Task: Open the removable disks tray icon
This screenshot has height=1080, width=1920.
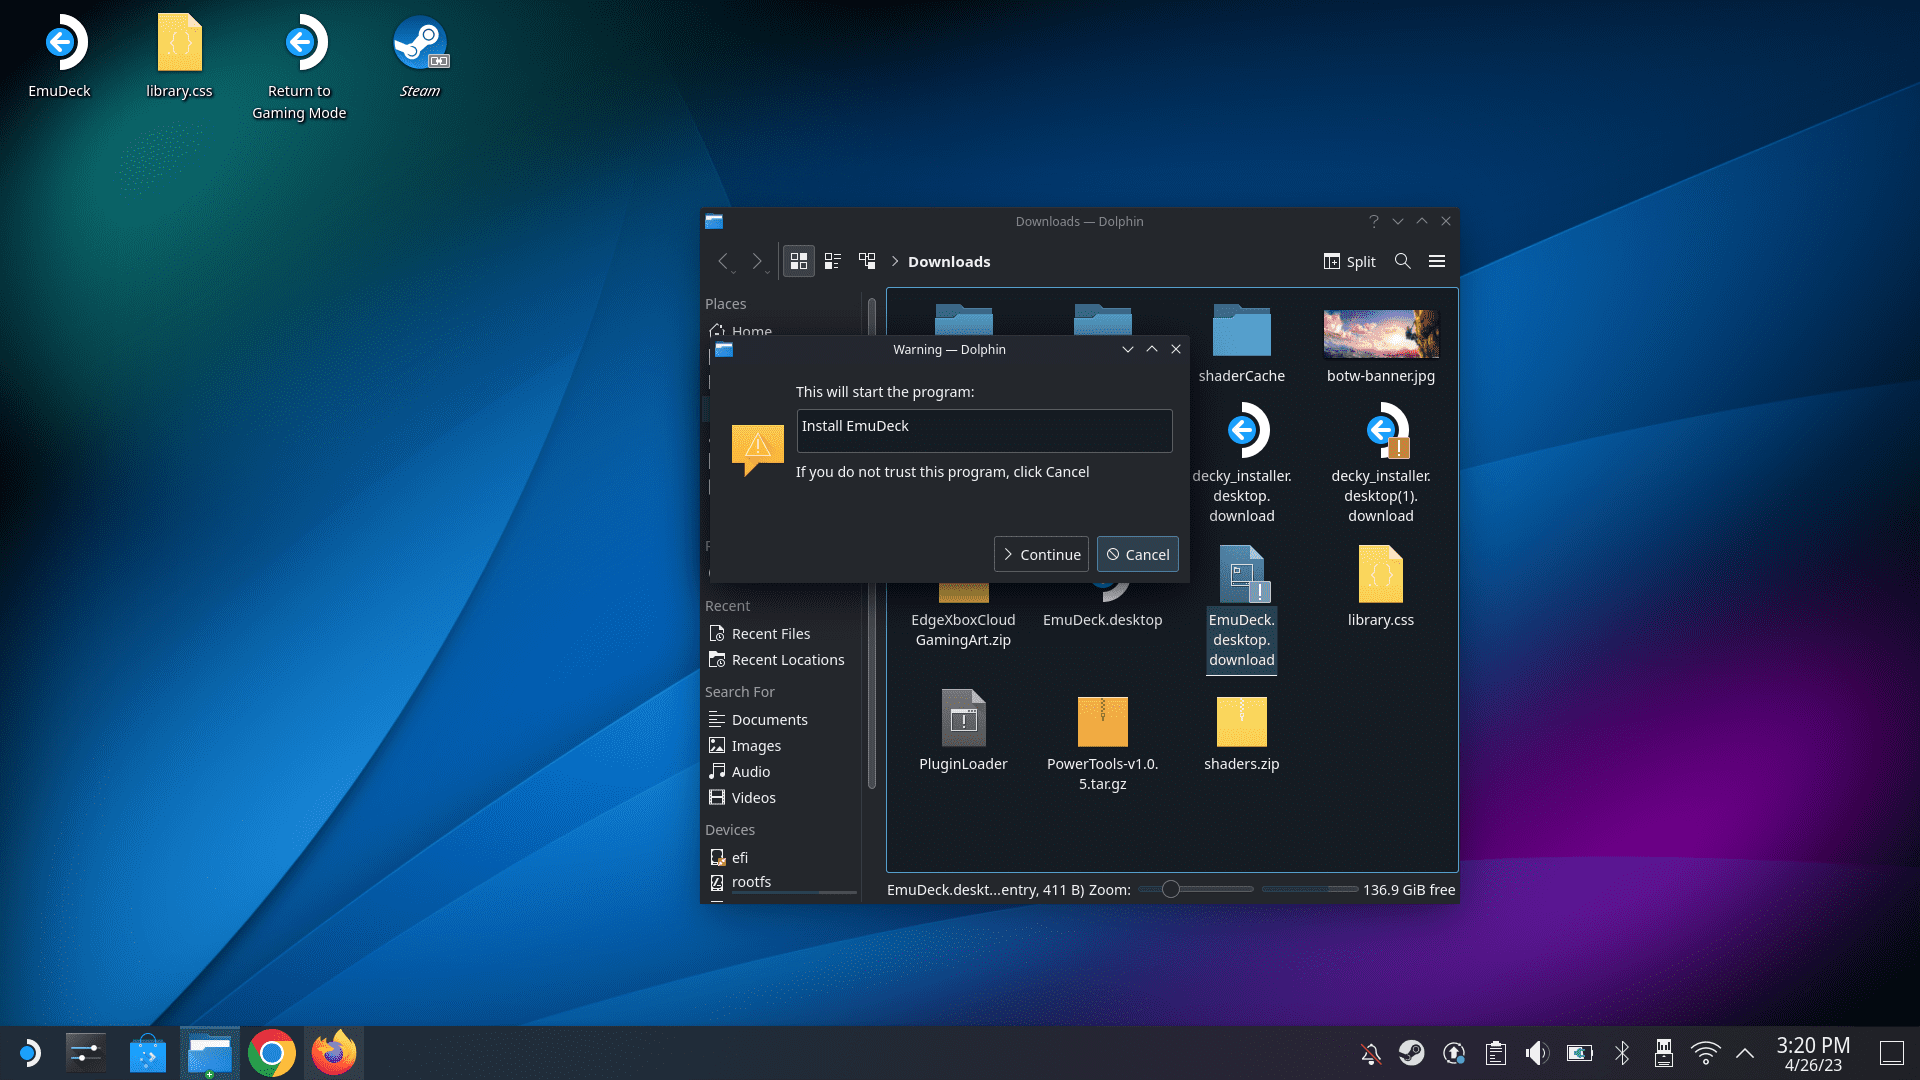Action: click(1663, 1053)
